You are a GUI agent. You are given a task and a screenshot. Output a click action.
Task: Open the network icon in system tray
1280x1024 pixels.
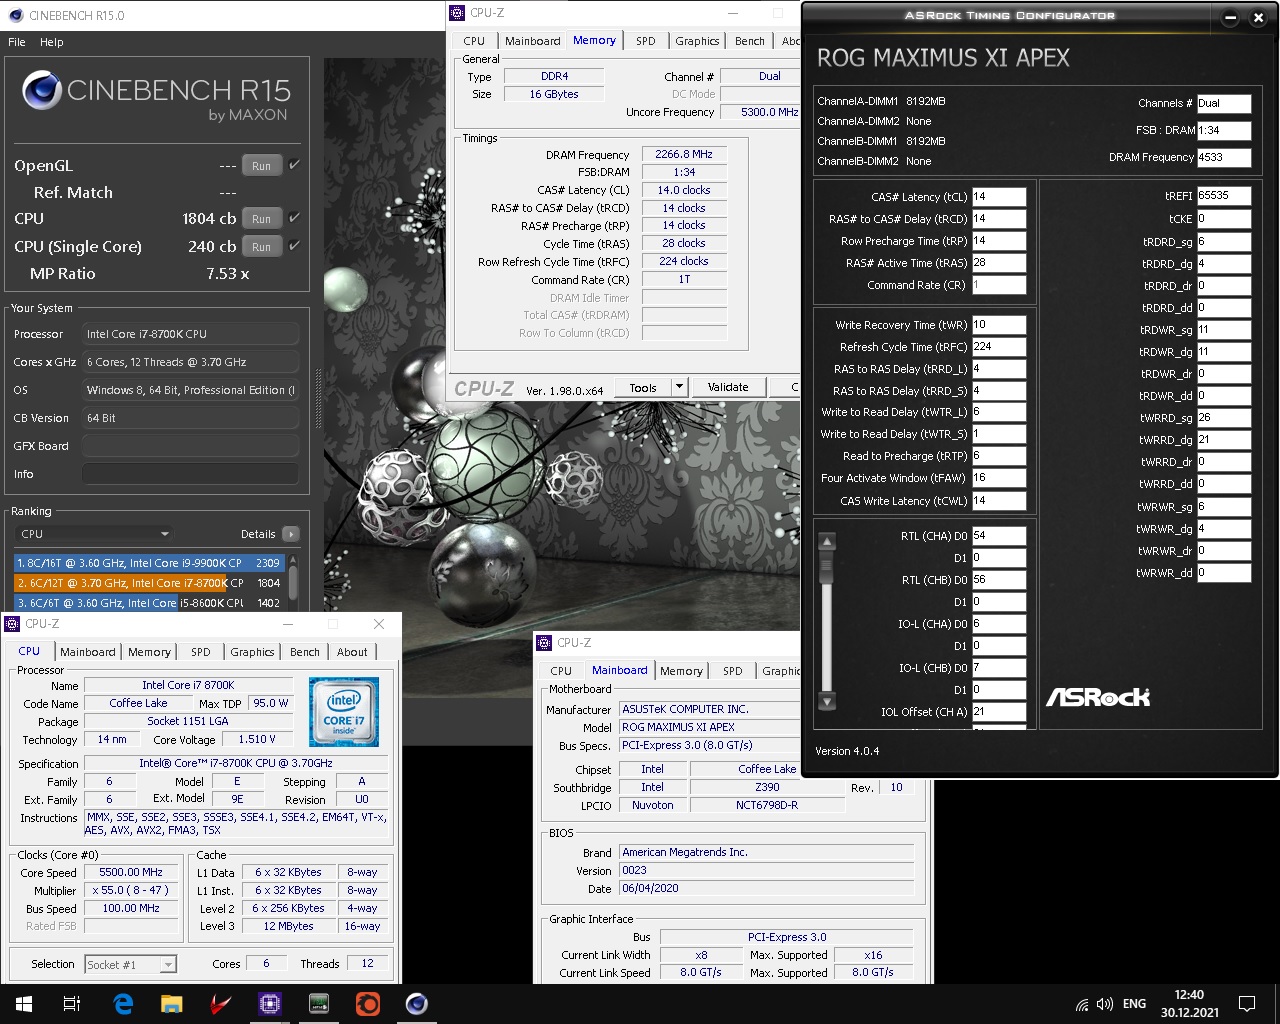pyautogui.click(x=1082, y=1004)
